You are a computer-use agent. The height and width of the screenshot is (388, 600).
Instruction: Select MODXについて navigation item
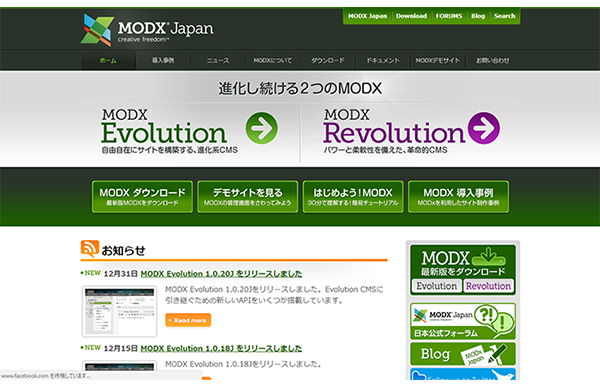[x=272, y=60]
